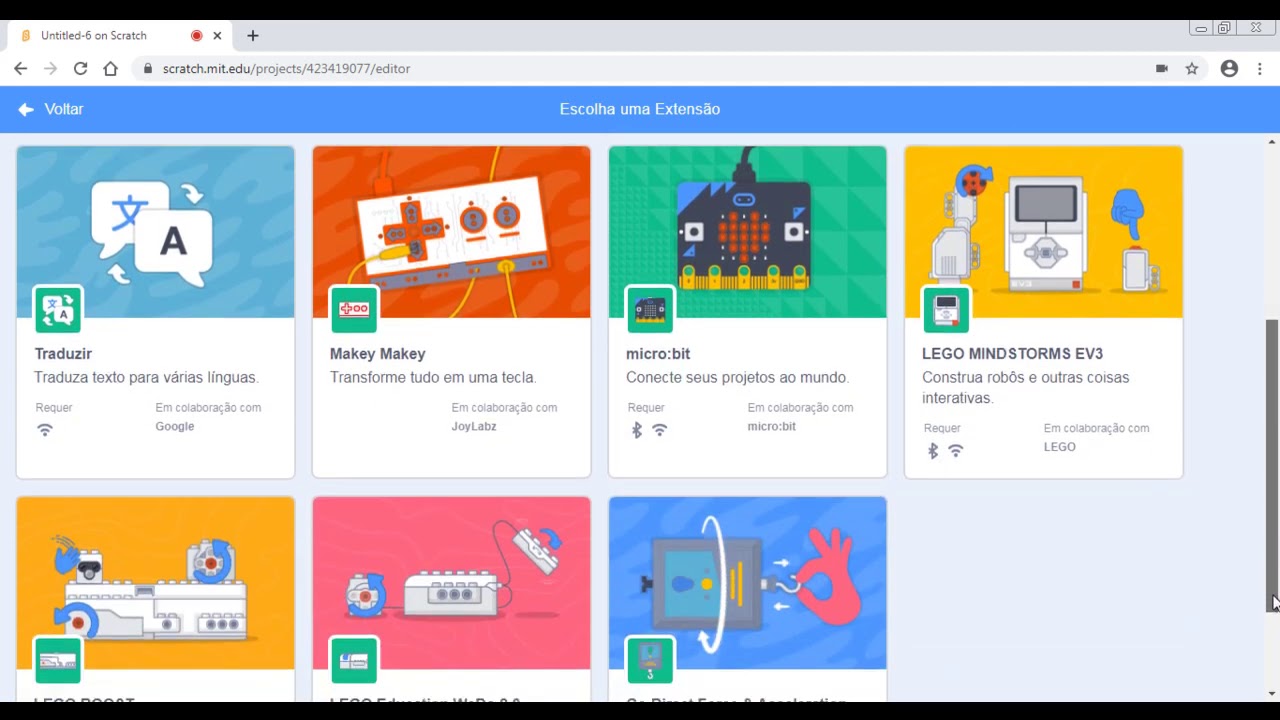Click the 'Transforme tudo em uma tecla.' description

click(433, 377)
